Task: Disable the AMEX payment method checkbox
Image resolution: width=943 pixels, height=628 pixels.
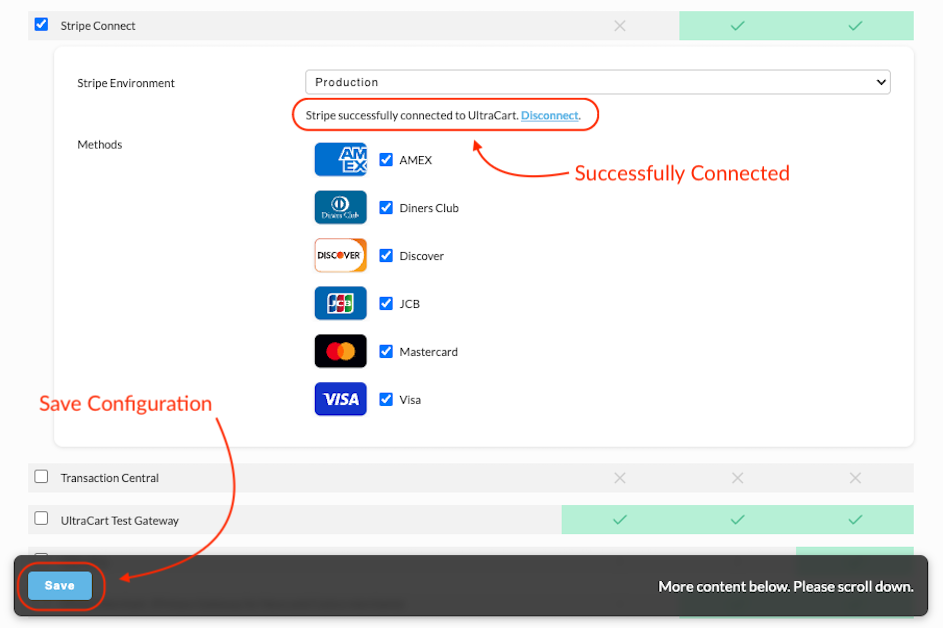Action: click(x=386, y=159)
